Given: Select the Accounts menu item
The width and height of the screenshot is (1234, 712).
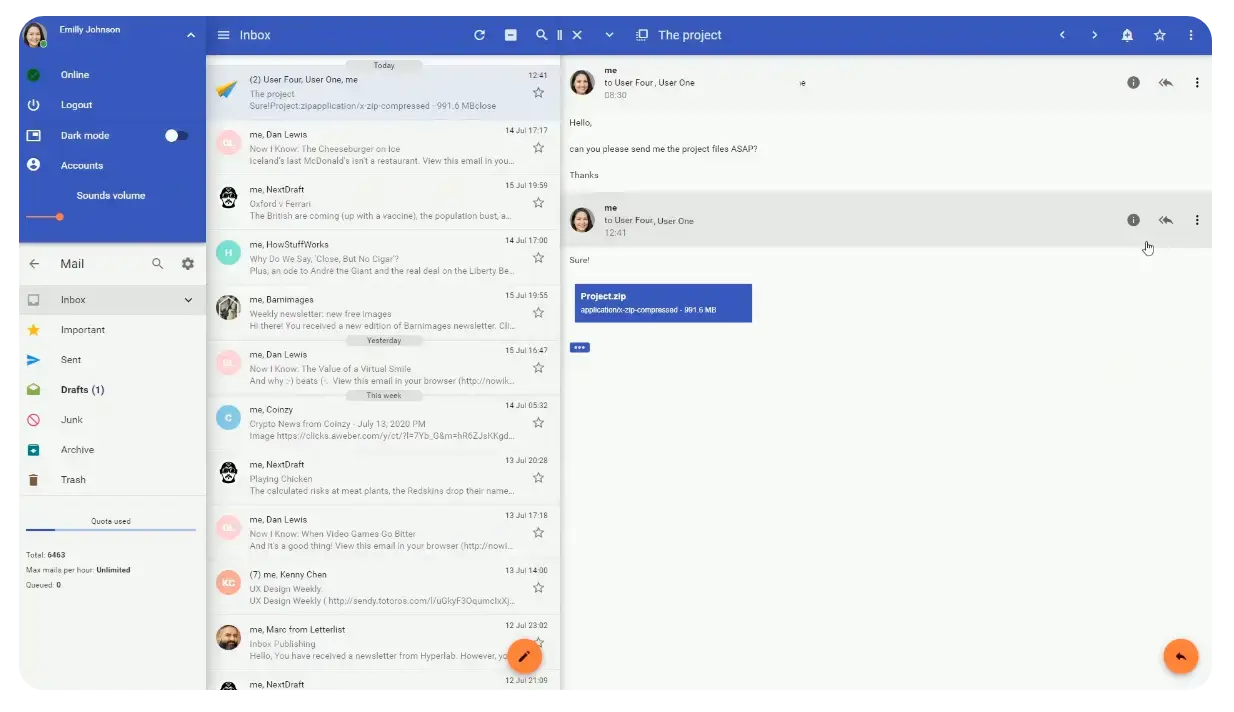Looking at the screenshot, I should coord(81,165).
